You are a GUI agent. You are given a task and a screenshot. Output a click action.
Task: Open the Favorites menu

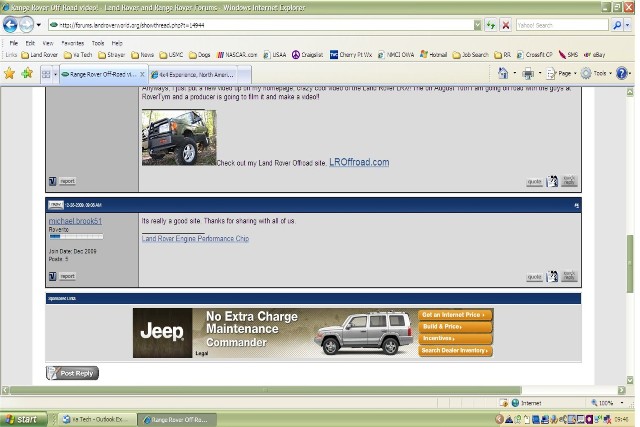[73, 43]
